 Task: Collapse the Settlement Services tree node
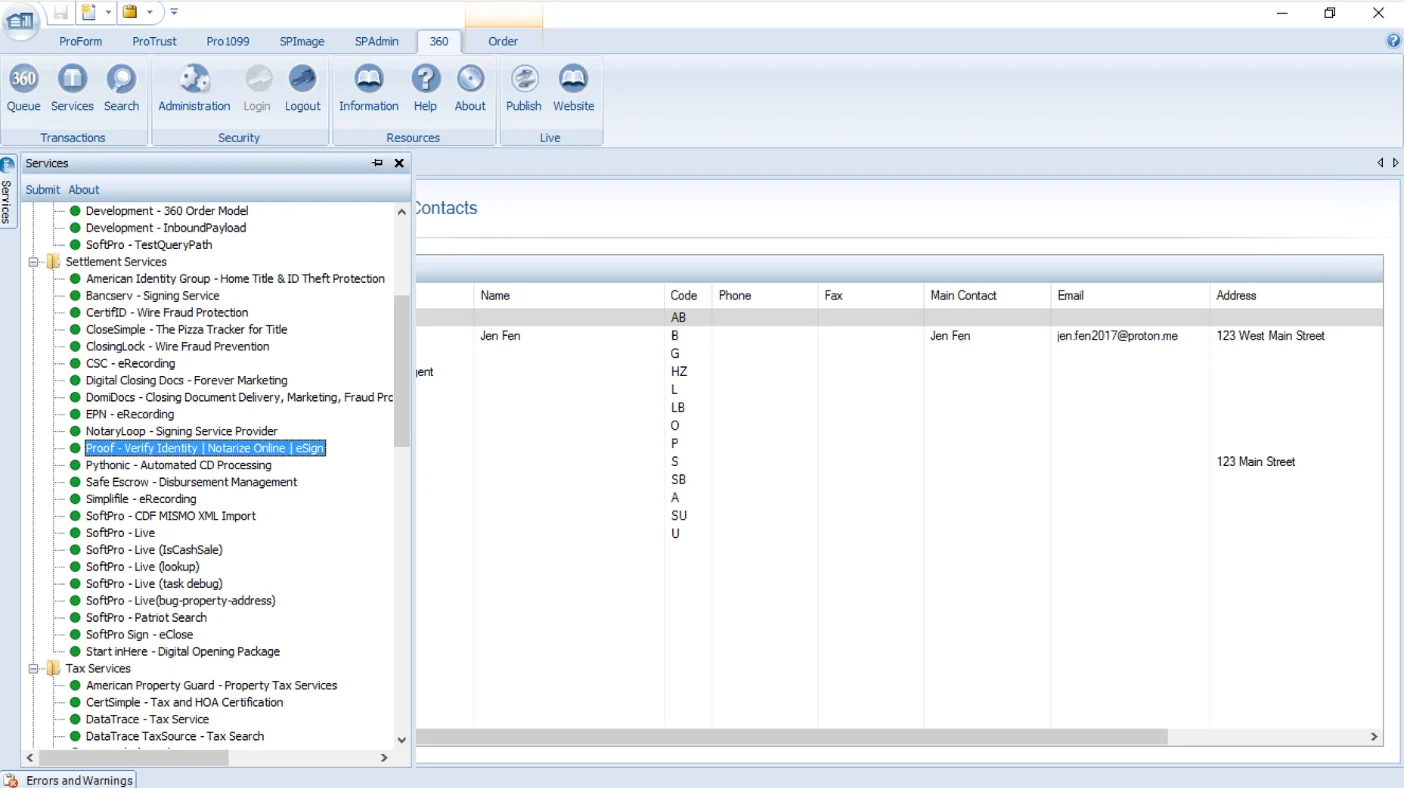pyautogui.click(x=33, y=262)
